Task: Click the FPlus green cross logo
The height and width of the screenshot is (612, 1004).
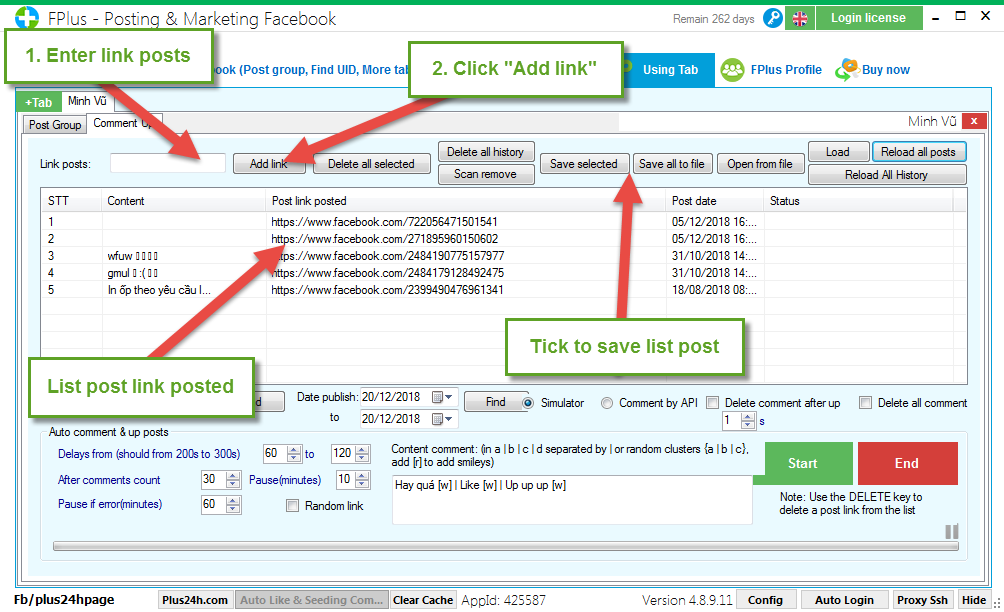Action: pos(26,18)
